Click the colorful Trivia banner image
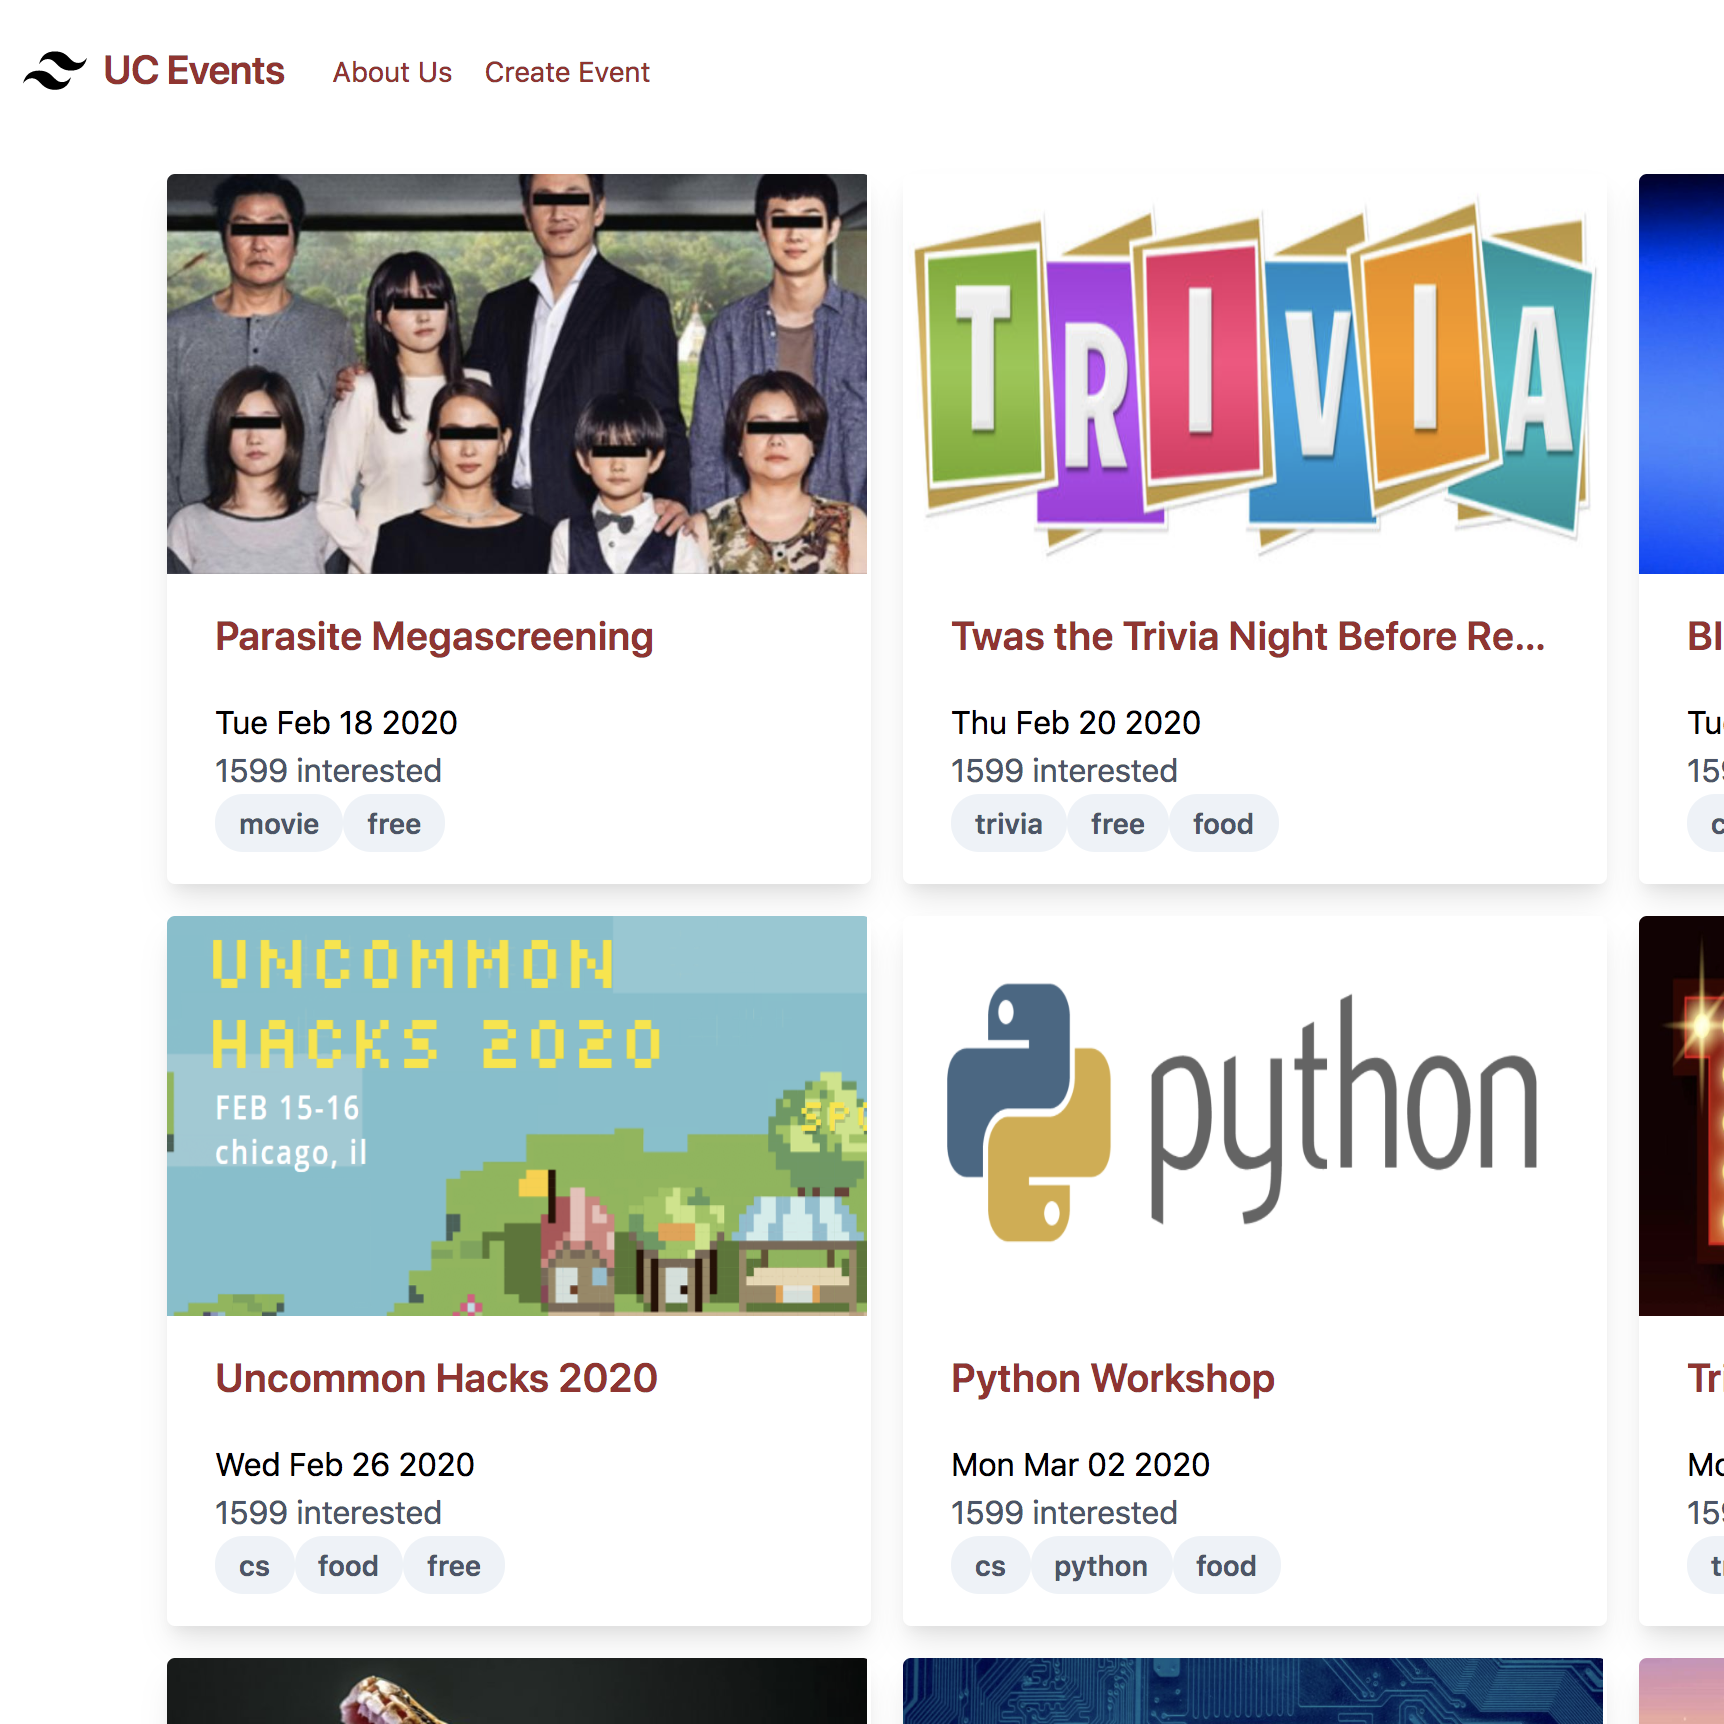This screenshot has width=1724, height=1724. click(x=1254, y=374)
